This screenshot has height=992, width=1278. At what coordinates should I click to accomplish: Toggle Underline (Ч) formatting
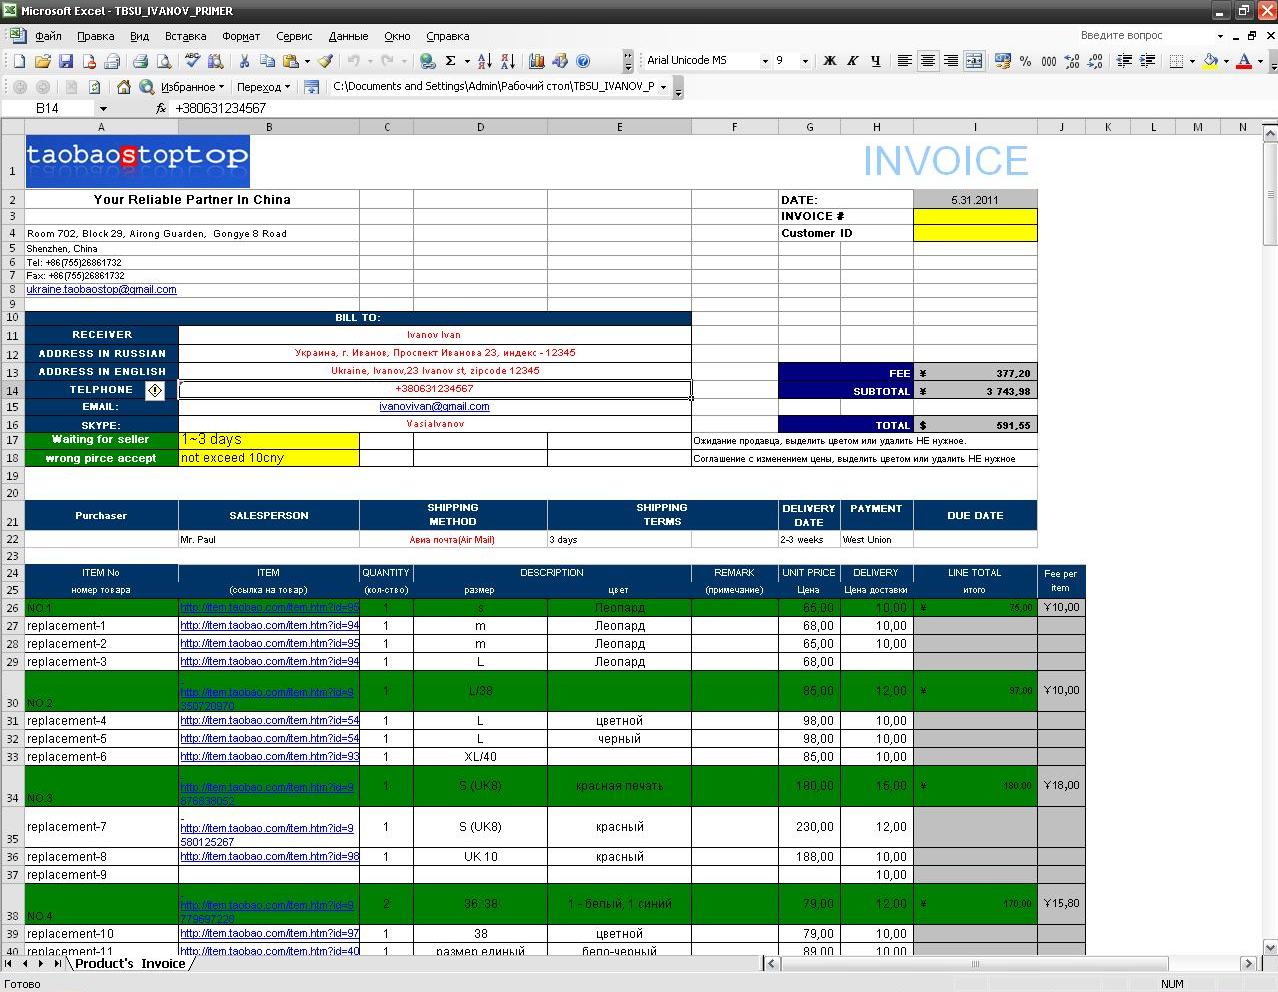(875, 61)
